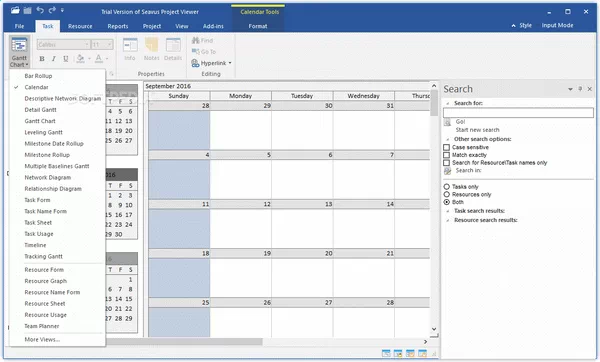Enable the Case sensitive checkbox
The image size is (600, 362).
[446, 147]
